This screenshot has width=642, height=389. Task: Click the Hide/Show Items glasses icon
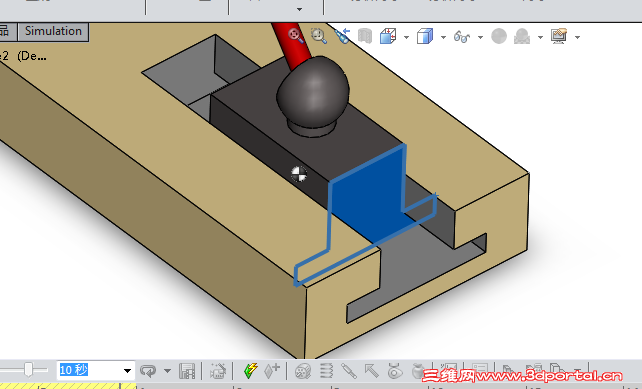pos(461,37)
